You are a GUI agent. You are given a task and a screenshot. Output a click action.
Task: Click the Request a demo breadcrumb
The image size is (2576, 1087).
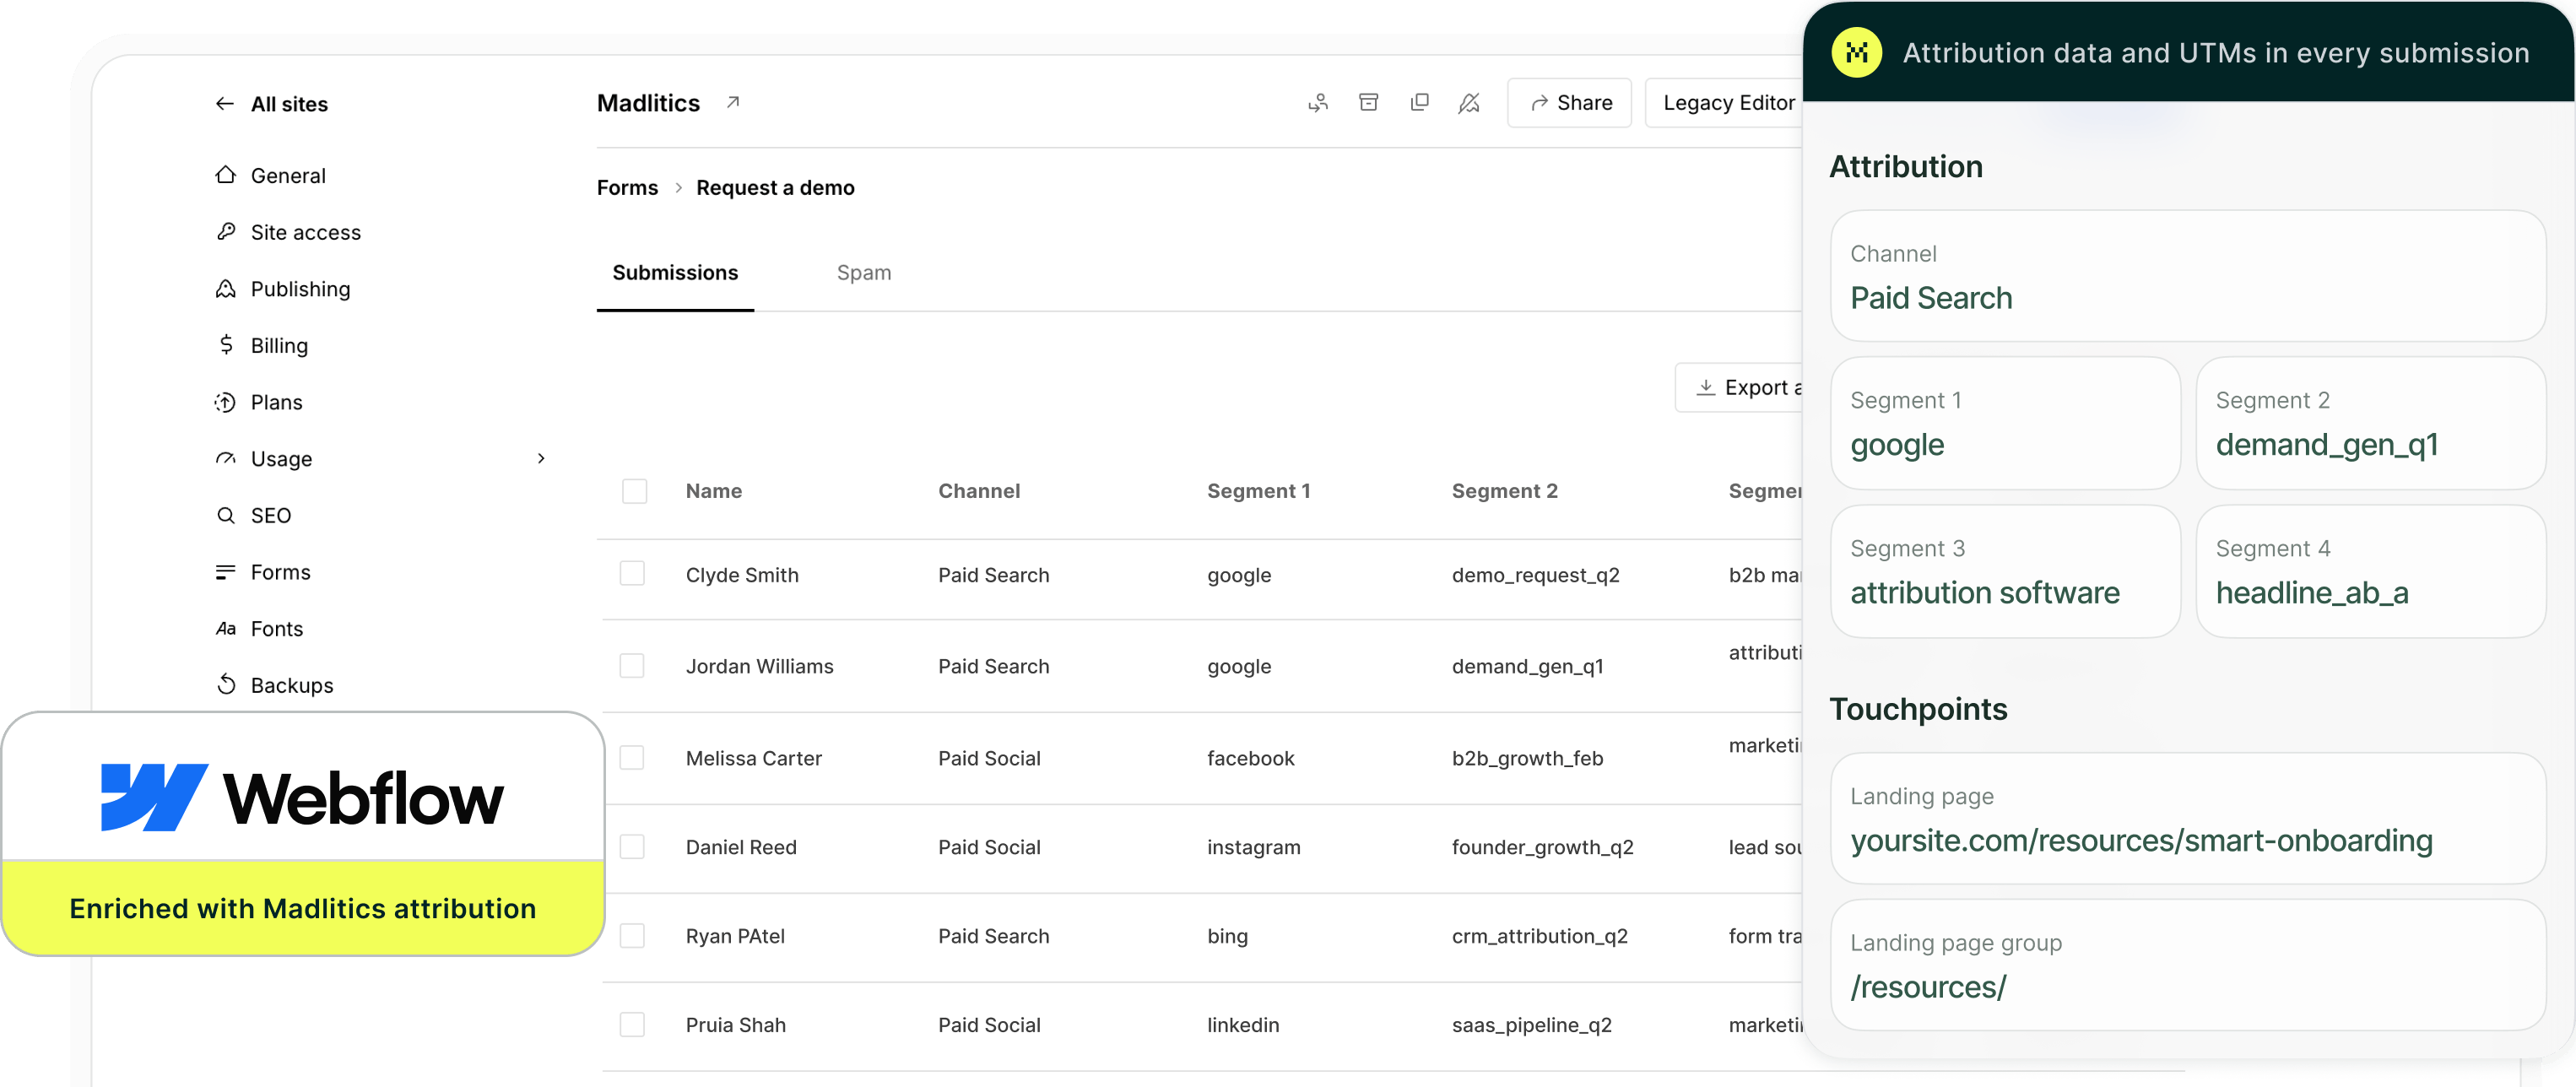pos(775,188)
